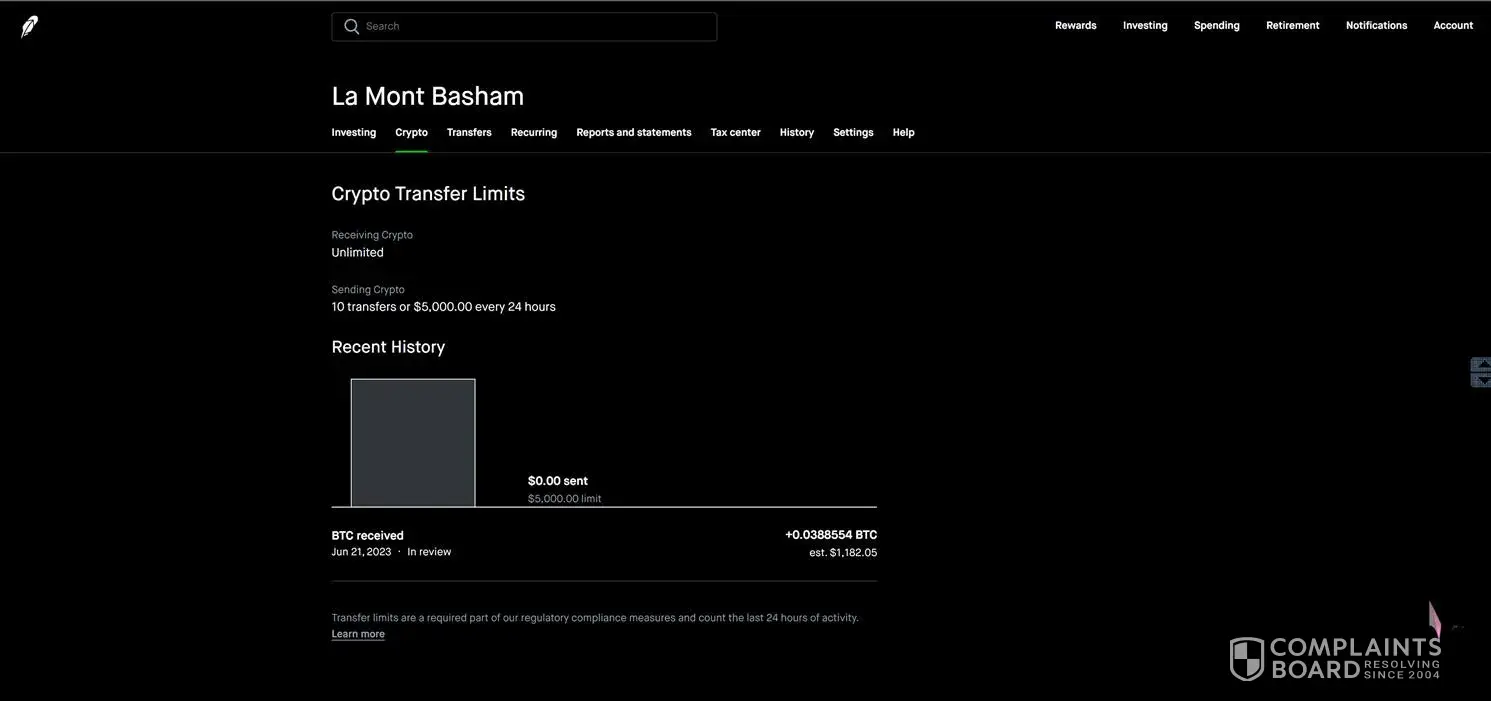Image resolution: width=1491 pixels, height=701 pixels.
Task: Click the Robinhood feather logo
Action: tap(29, 27)
